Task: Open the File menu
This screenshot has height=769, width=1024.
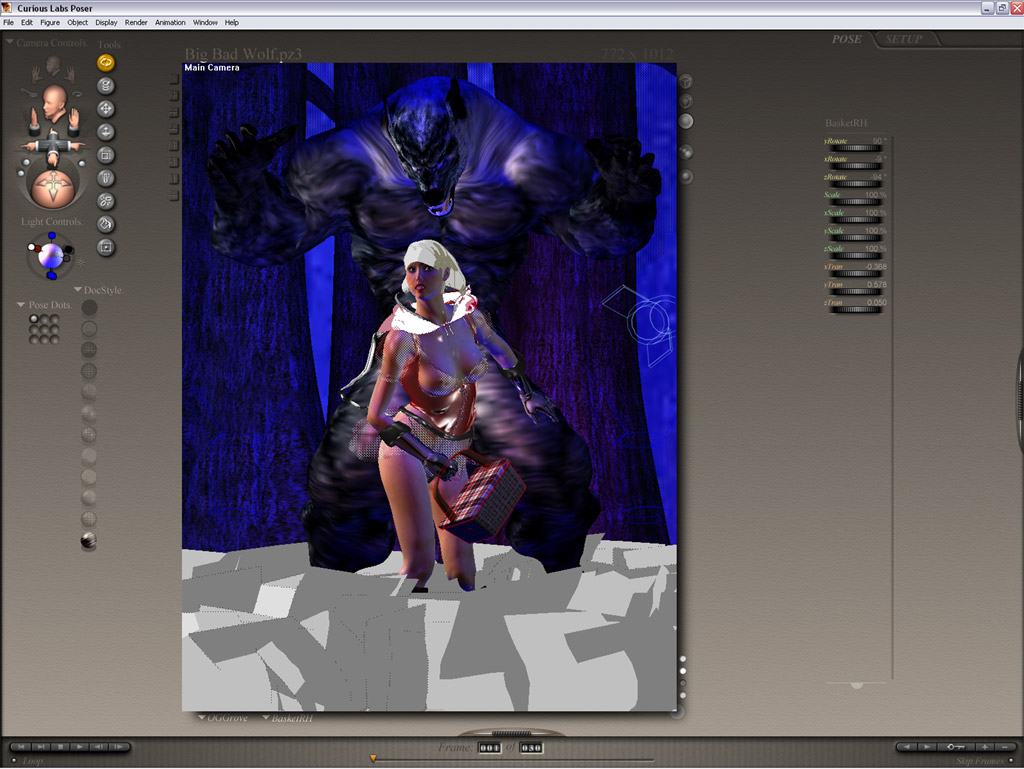Action: click(8, 22)
